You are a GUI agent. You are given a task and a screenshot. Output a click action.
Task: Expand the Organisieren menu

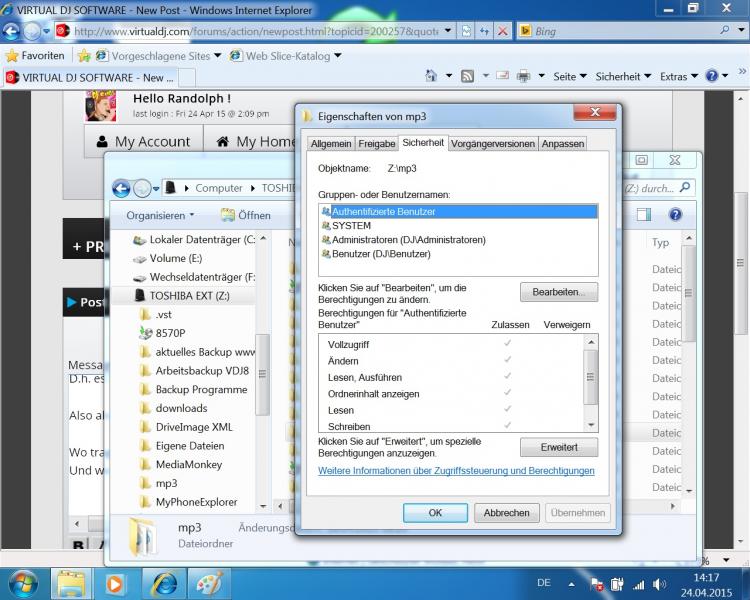(160, 215)
